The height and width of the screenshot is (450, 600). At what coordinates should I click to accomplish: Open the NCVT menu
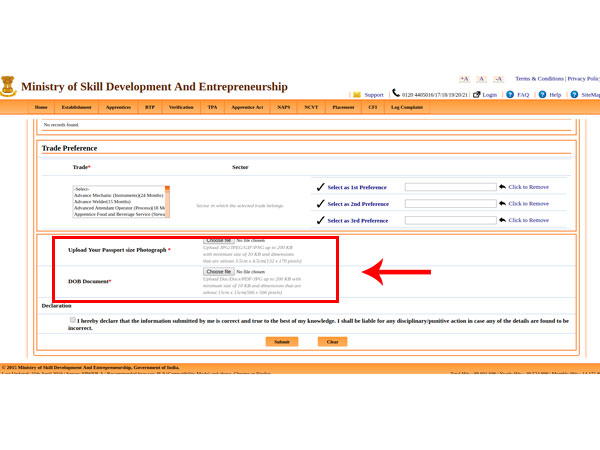[x=311, y=107]
